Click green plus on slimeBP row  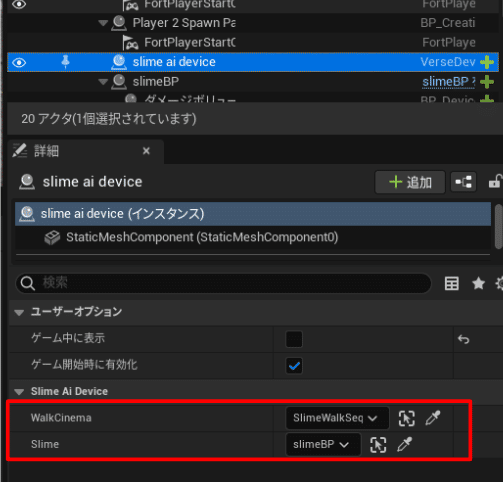coord(487,82)
